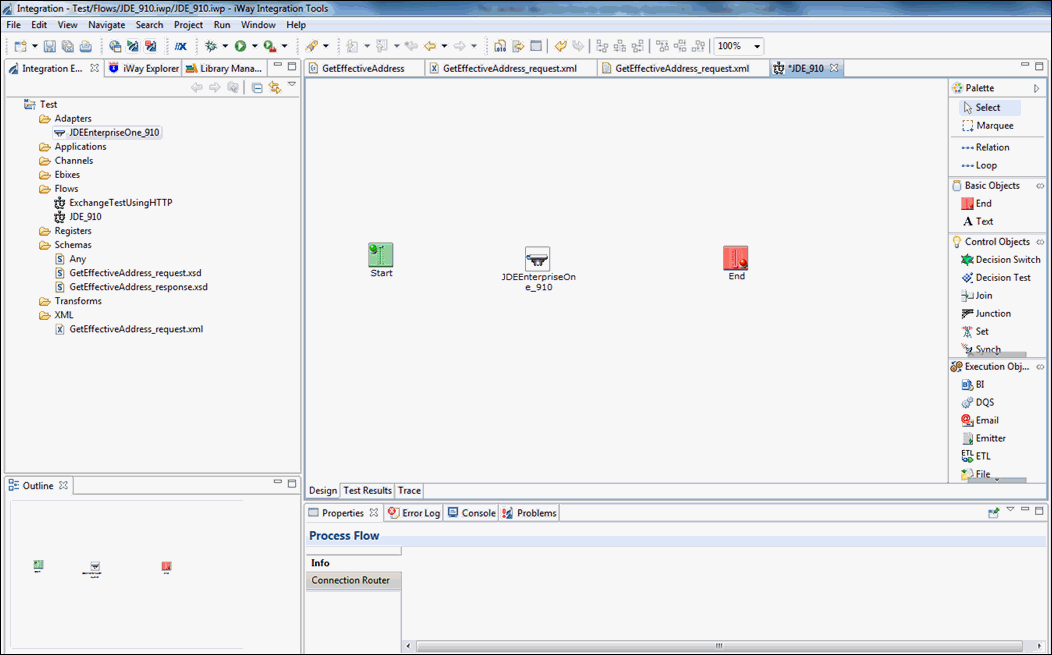Close the JDE_910 editor tab
The height and width of the screenshot is (655, 1052).
pyautogui.click(x=834, y=68)
